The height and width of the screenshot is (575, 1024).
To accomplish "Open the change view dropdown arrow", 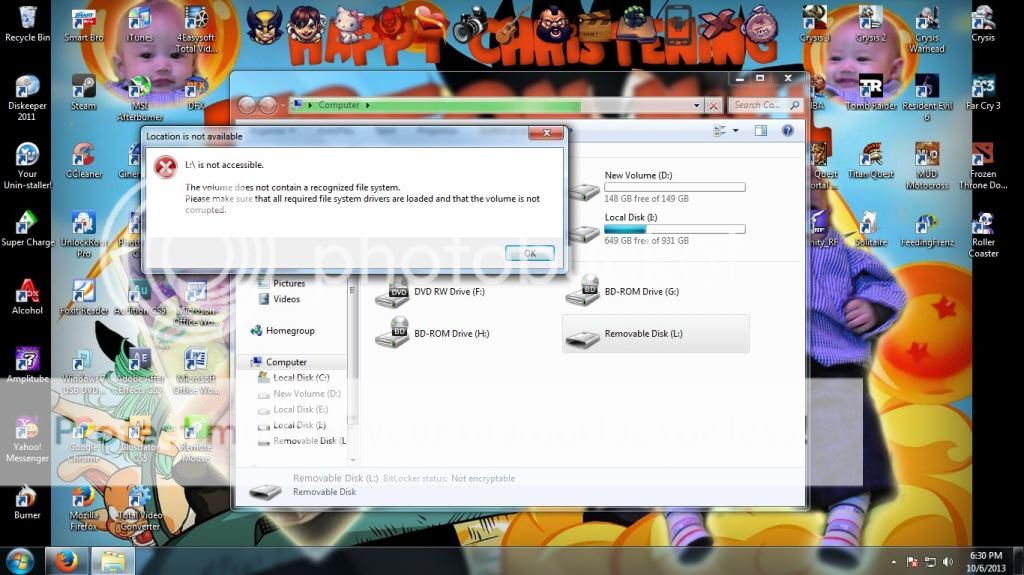I will [736, 131].
